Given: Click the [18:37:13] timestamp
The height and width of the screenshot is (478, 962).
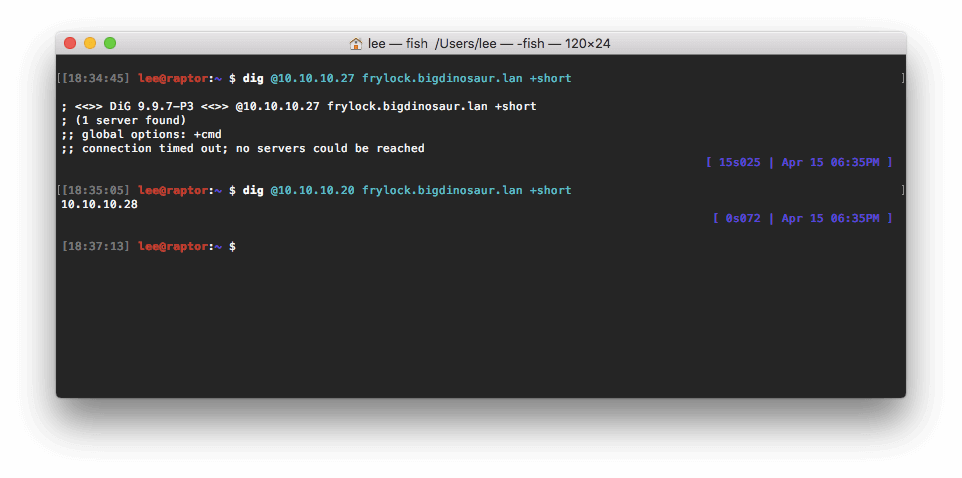Looking at the screenshot, I should (x=96, y=246).
